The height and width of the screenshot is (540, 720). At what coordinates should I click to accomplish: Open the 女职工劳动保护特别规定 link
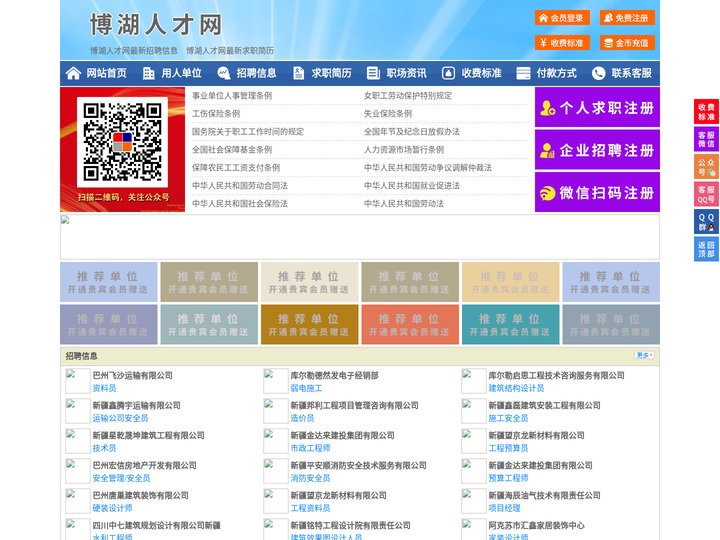click(408, 96)
